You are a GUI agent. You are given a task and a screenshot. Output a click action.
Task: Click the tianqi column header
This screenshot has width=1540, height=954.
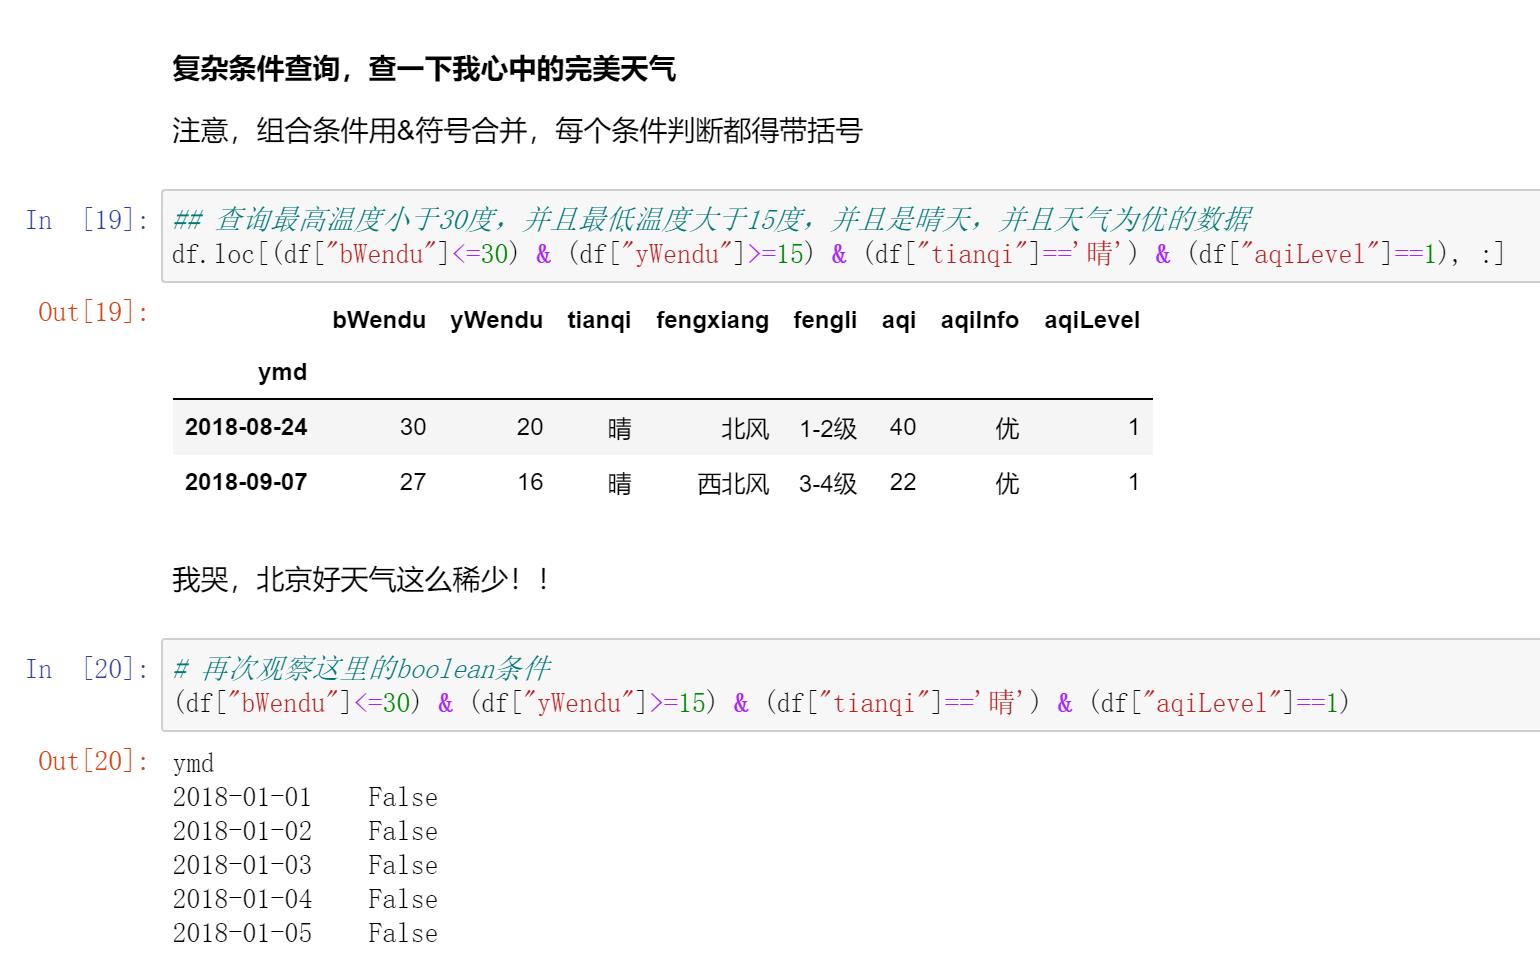tap(599, 320)
